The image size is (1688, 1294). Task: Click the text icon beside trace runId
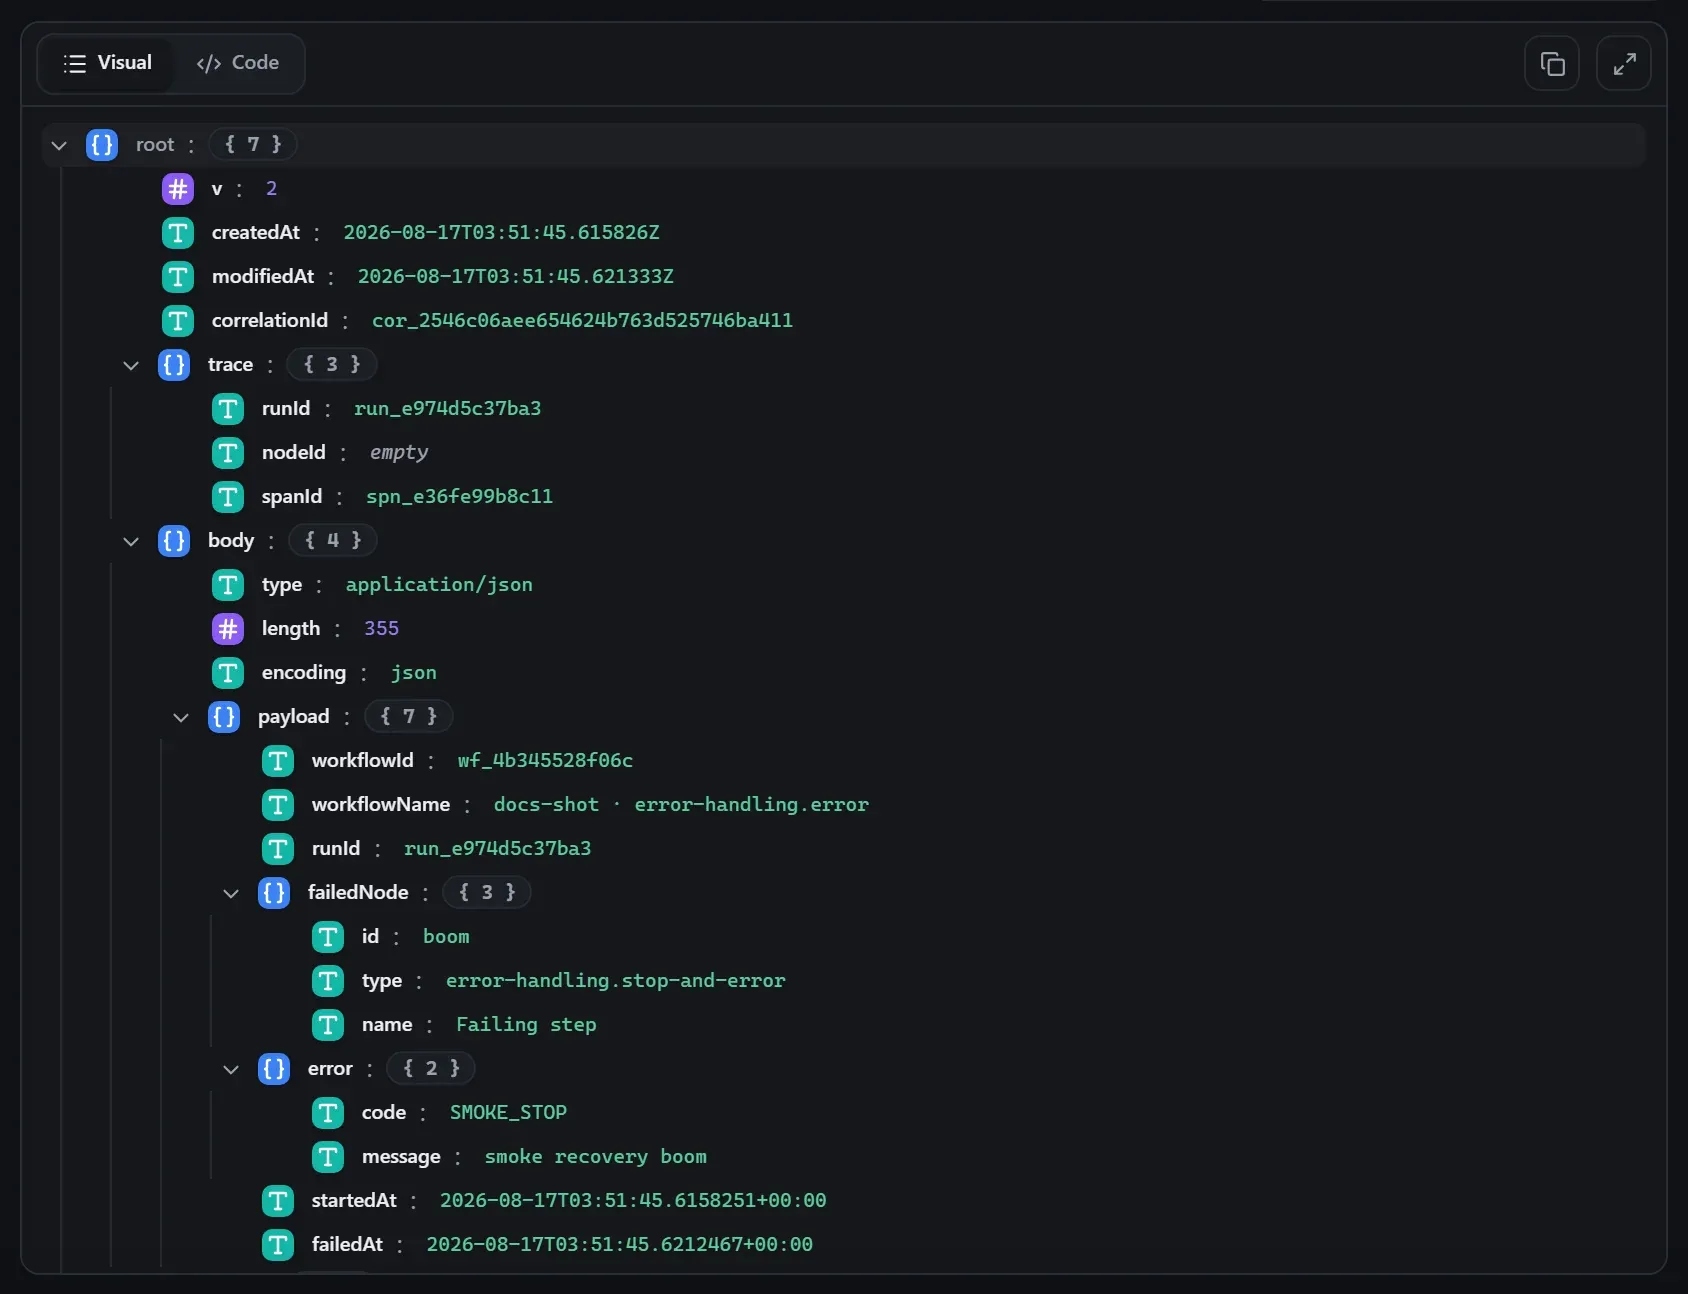point(228,409)
